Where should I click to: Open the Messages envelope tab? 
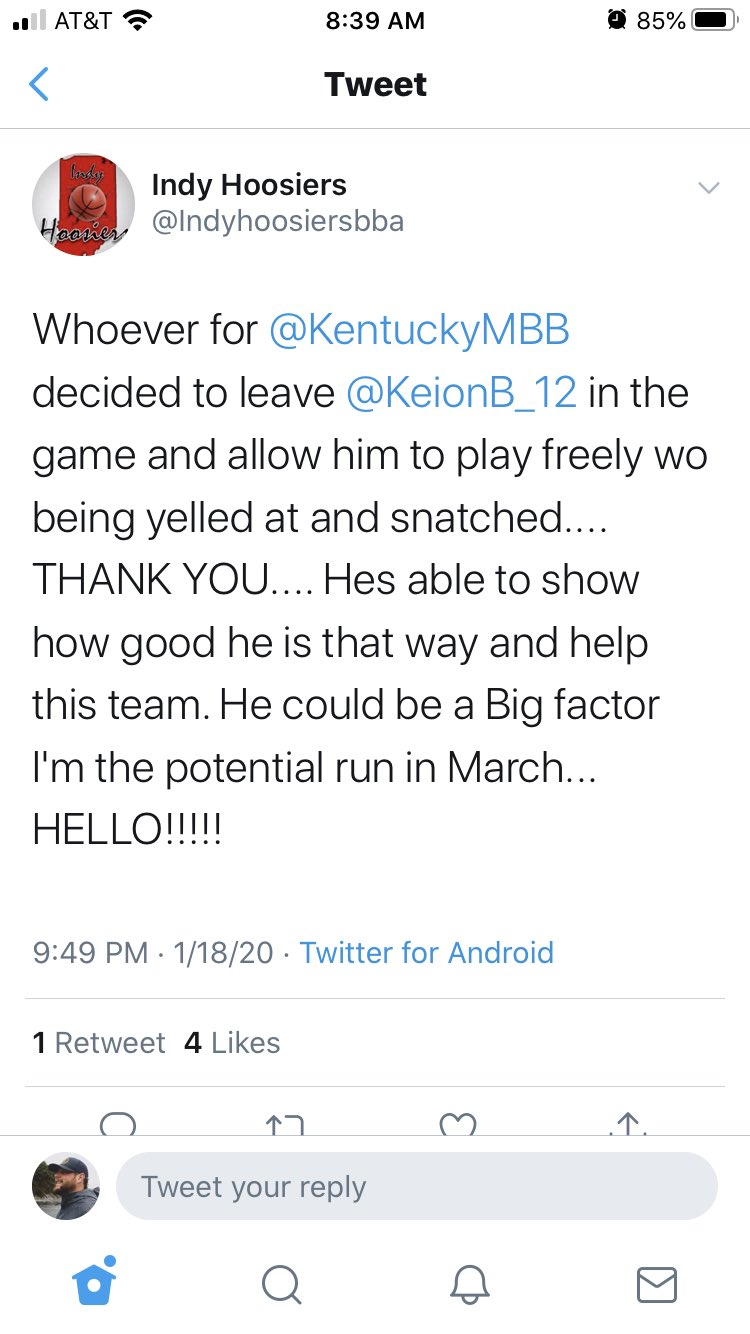(x=657, y=1284)
